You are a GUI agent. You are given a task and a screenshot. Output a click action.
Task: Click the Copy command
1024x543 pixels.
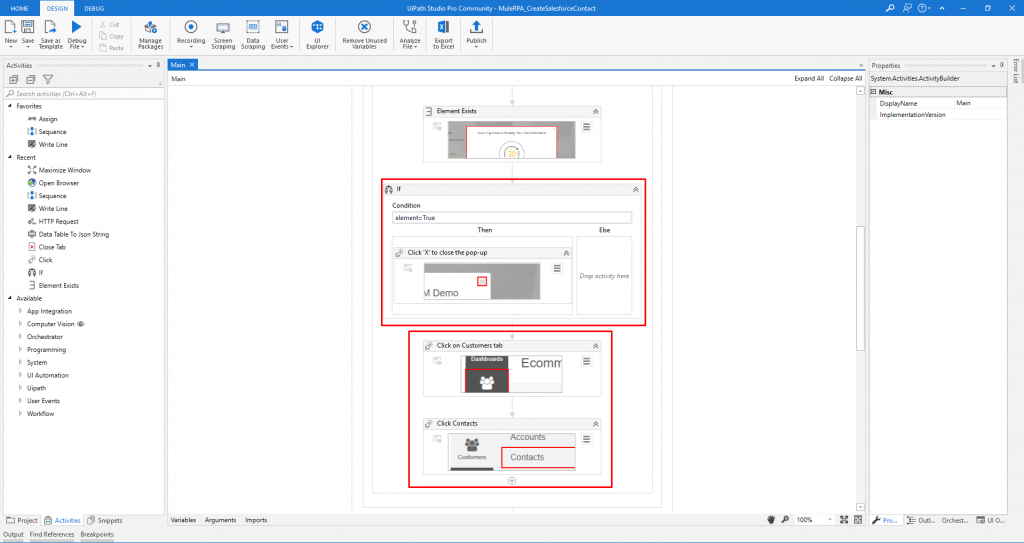pos(111,36)
